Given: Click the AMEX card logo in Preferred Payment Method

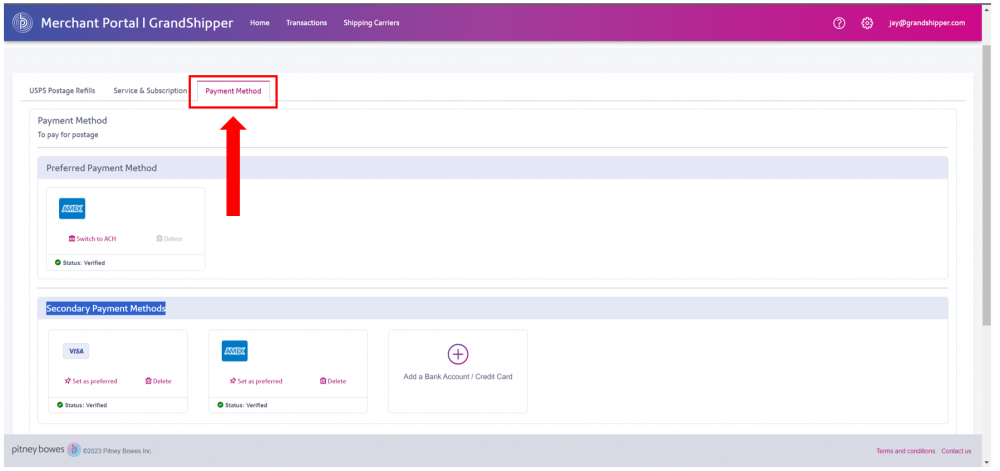Looking at the screenshot, I should click(72, 208).
